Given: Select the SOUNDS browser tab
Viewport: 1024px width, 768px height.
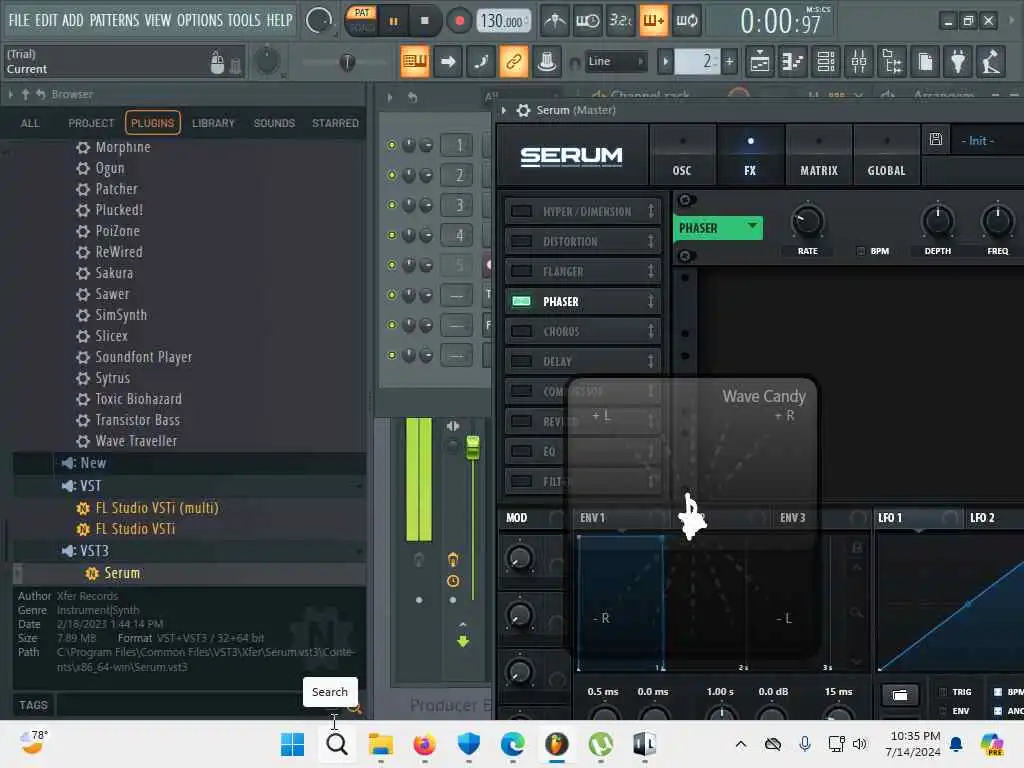Looking at the screenshot, I should (274, 123).
